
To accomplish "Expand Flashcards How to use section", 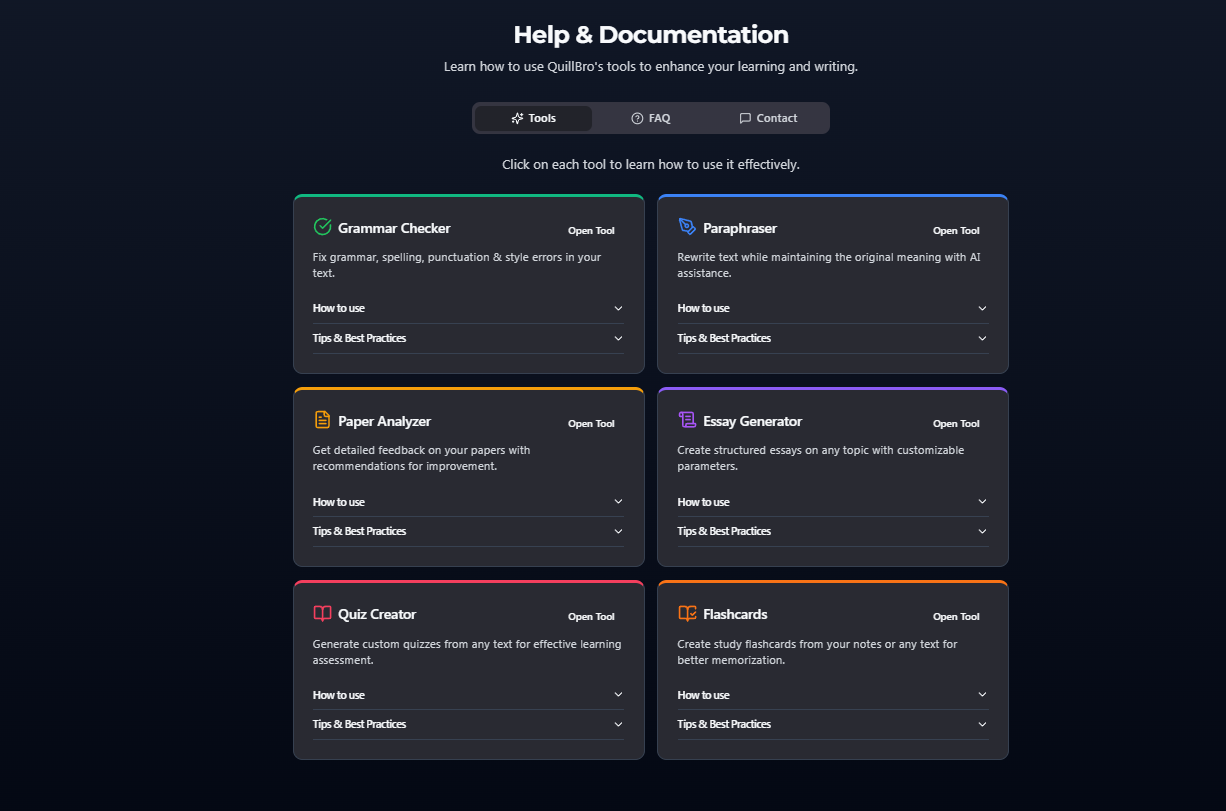I will tap(833, 695).
